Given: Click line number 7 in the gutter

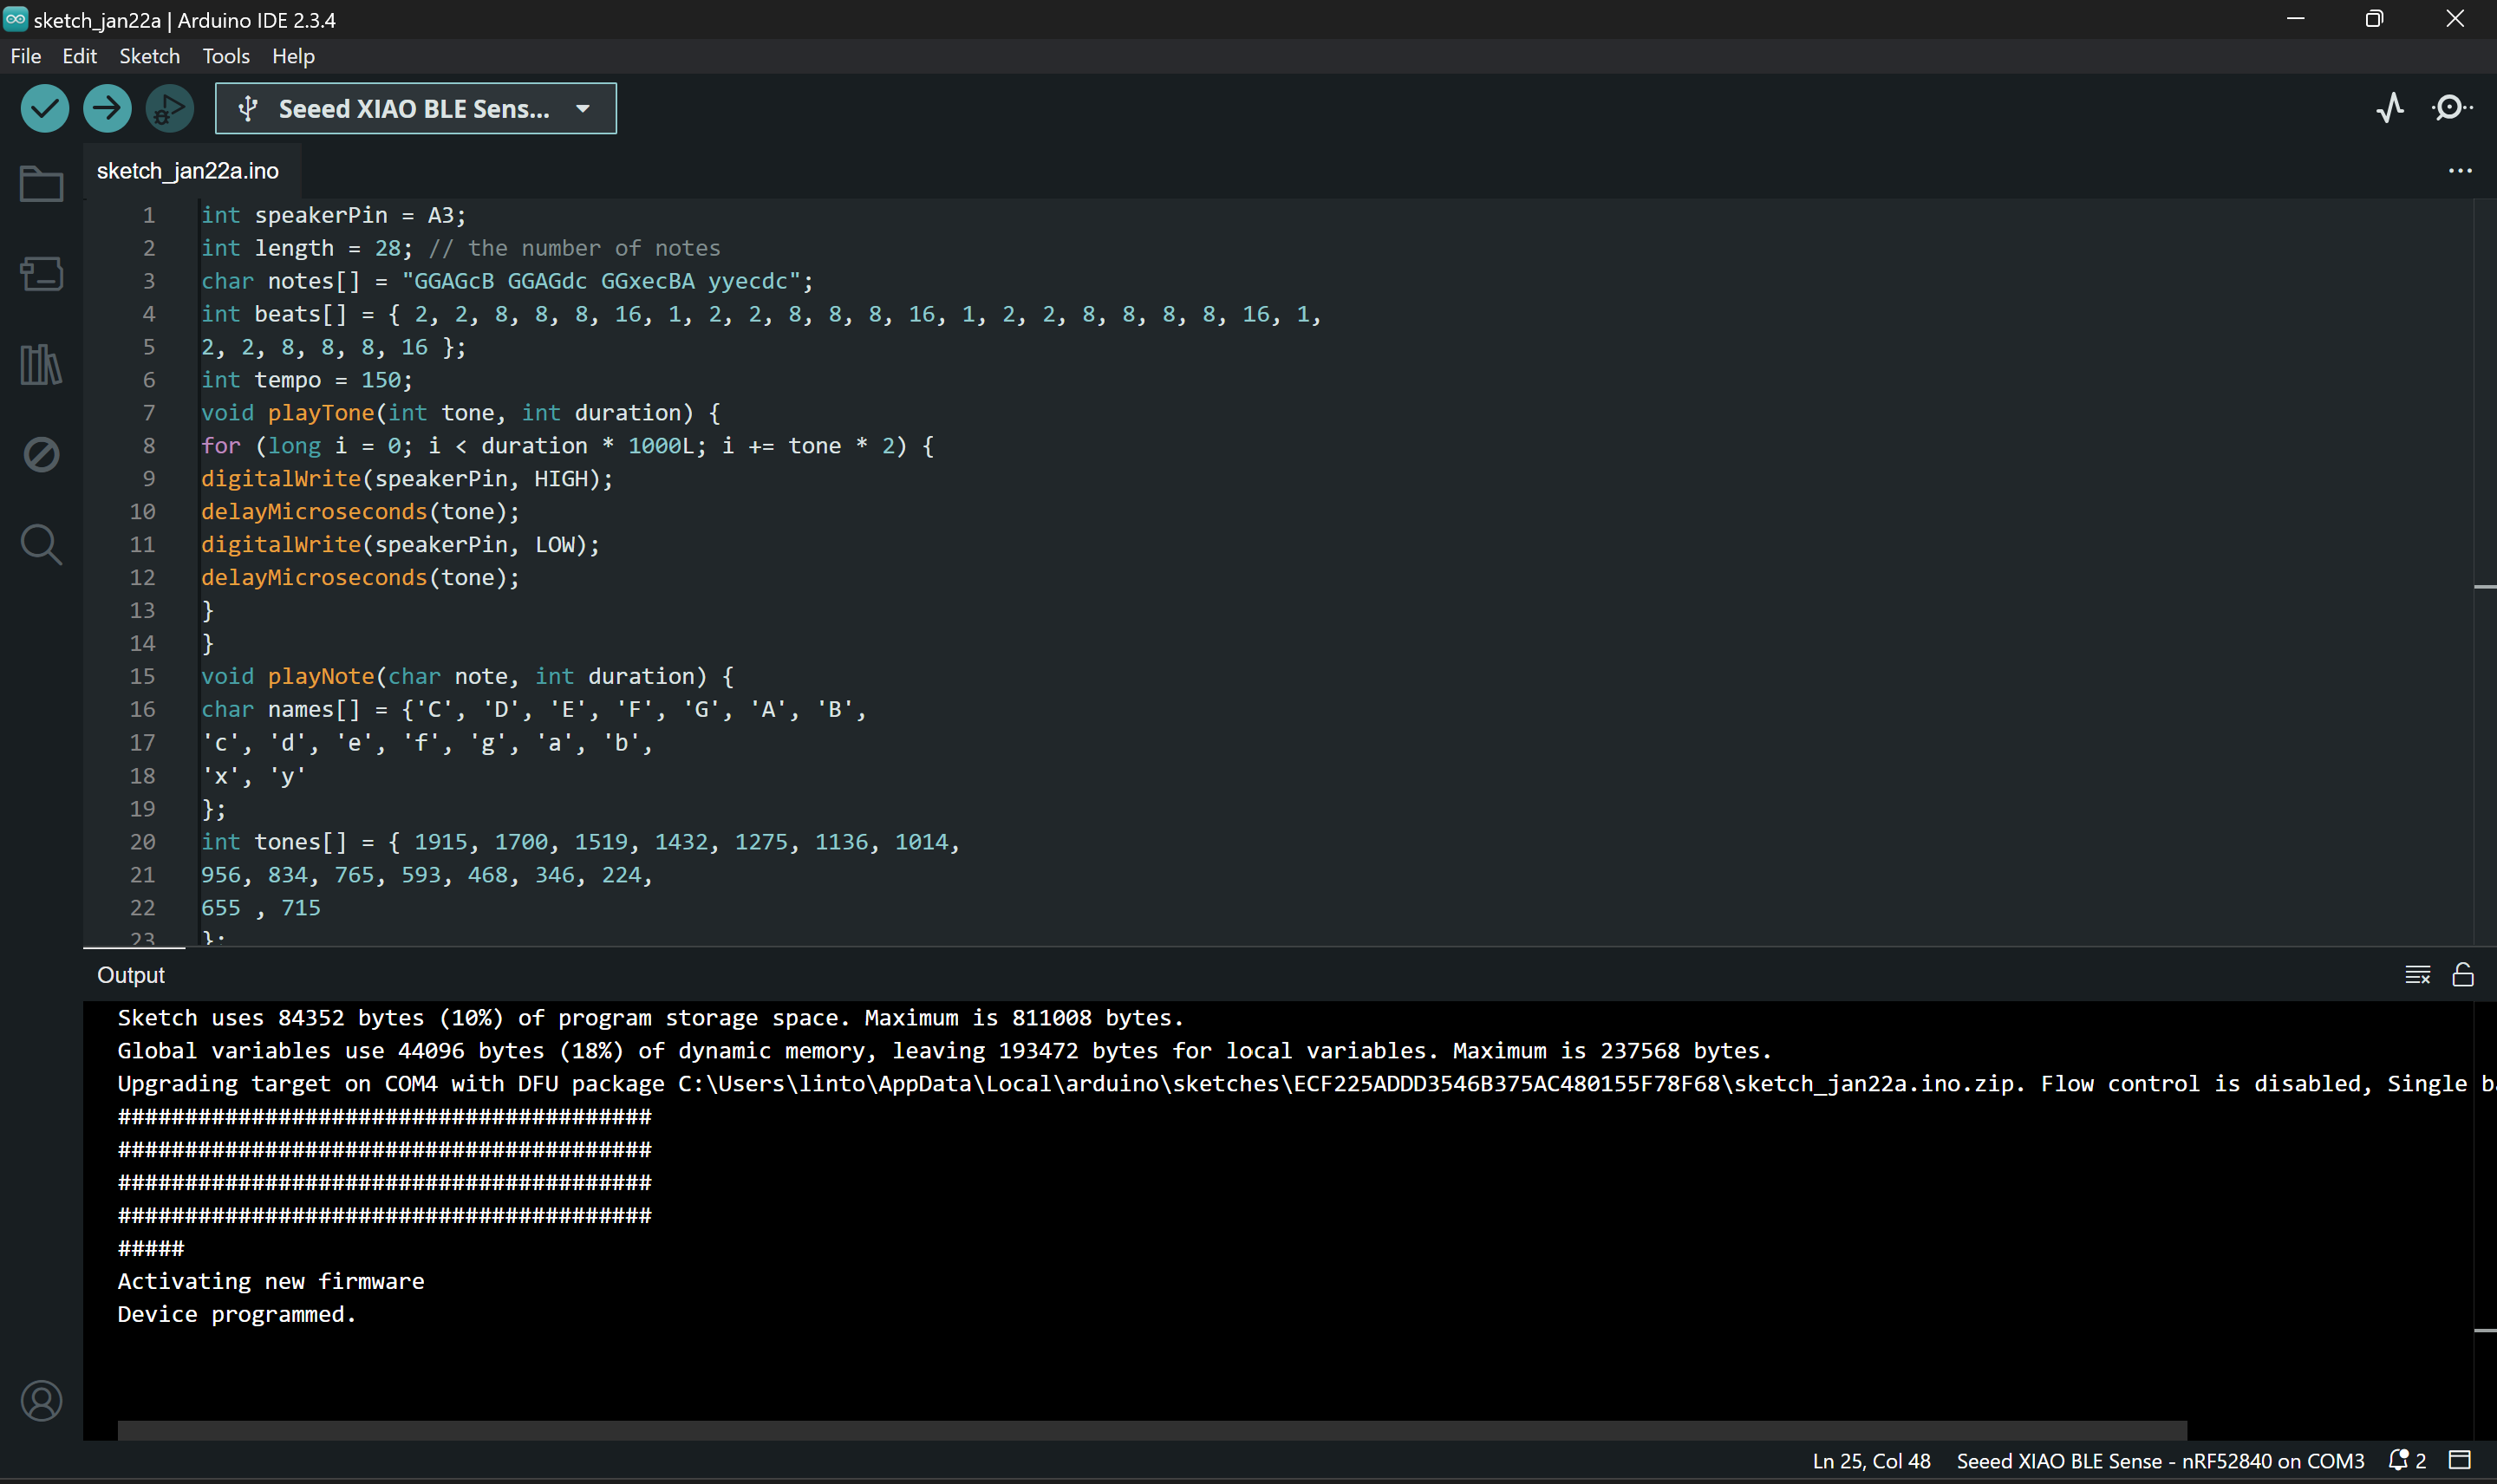Looking at the screenshot, I should tap(148, 413).
